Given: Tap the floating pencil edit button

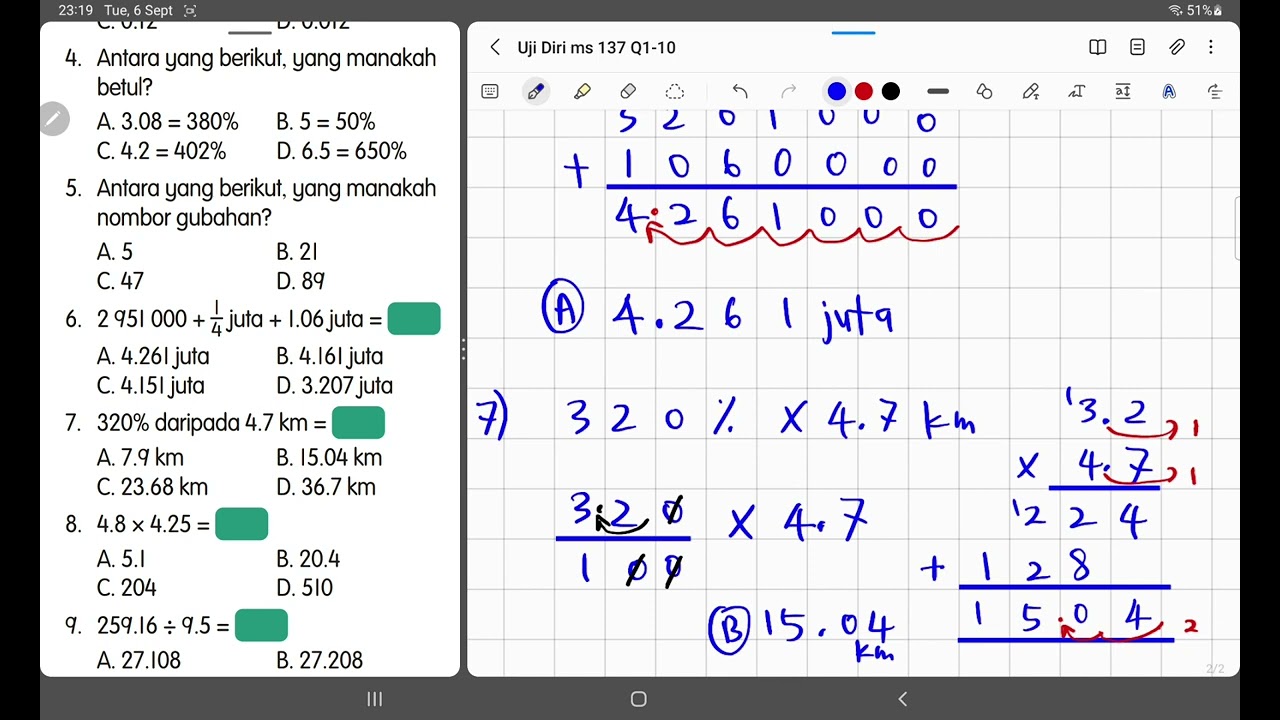Looking at the screenshot, I should click(55, 120).
